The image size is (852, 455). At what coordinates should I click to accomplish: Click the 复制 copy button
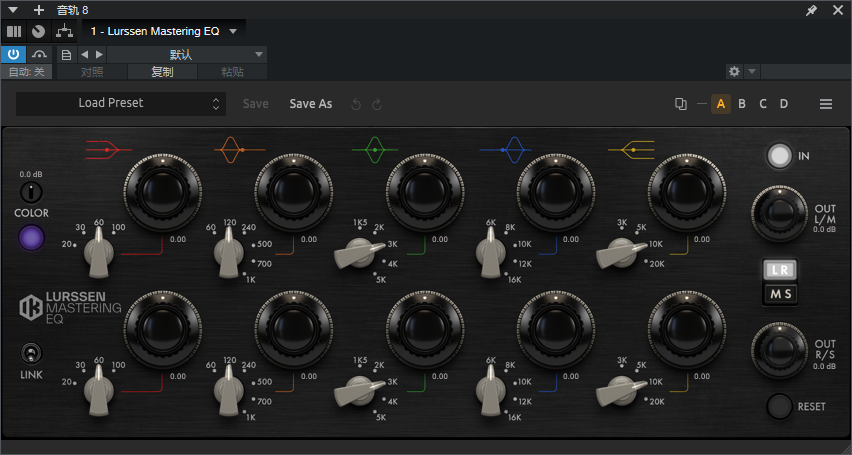coord(162,72)
